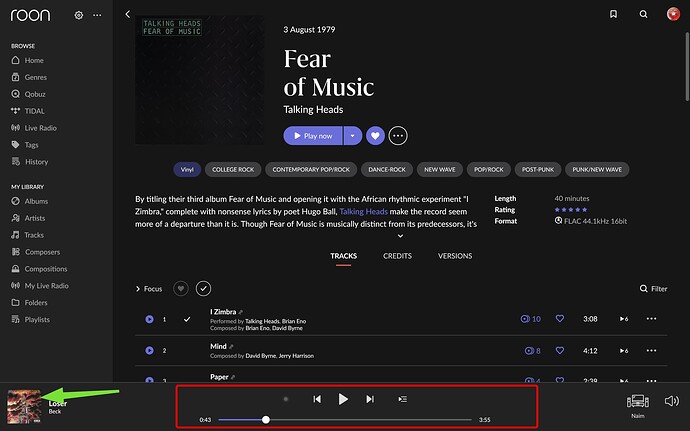Click the Play now button

click(x=313, y=136)
